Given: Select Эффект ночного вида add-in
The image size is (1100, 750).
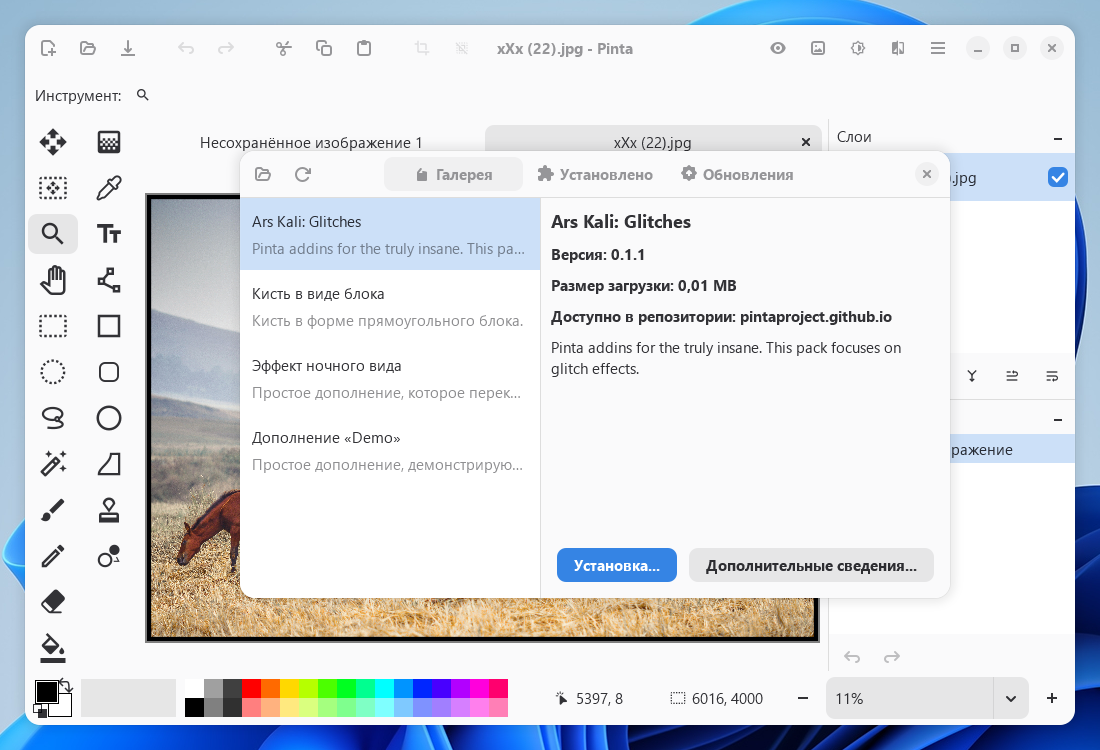Looking at the screenshot, I should [390, 379].
